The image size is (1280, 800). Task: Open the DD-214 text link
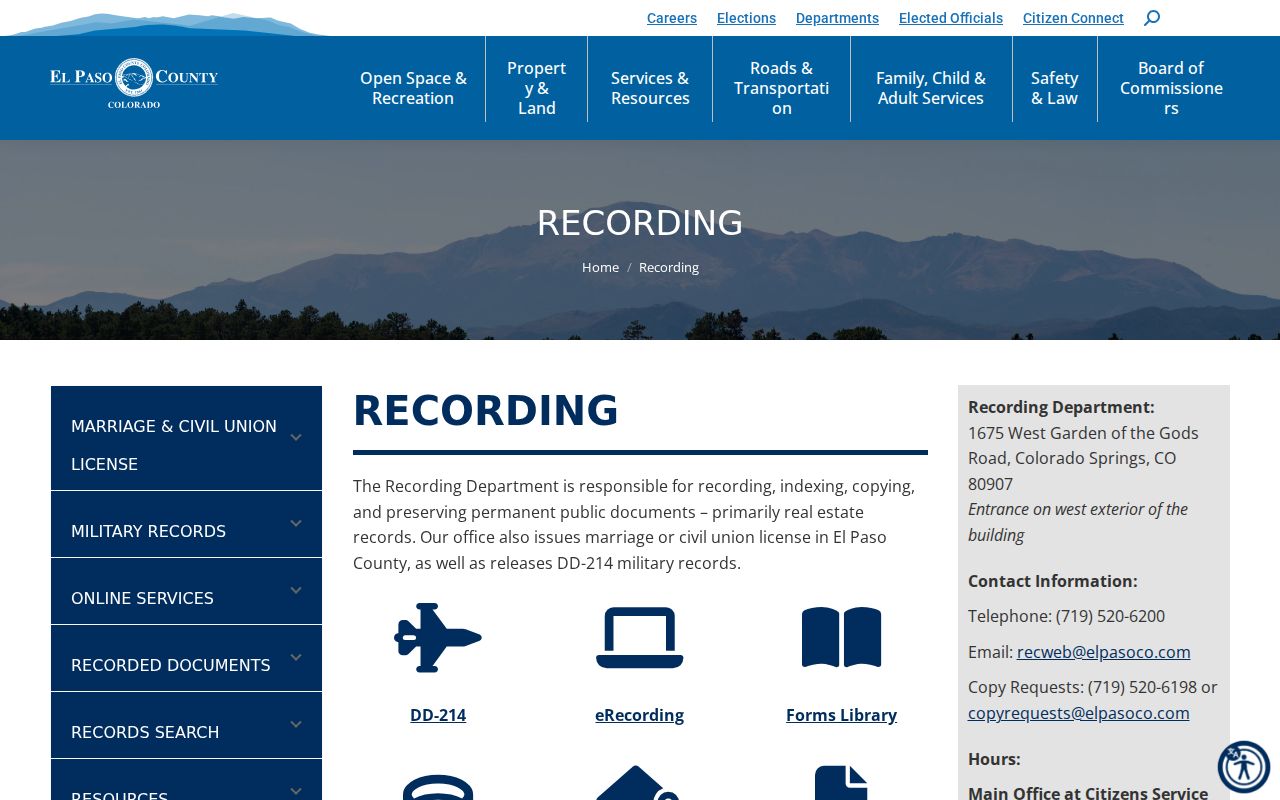(438, 715)
